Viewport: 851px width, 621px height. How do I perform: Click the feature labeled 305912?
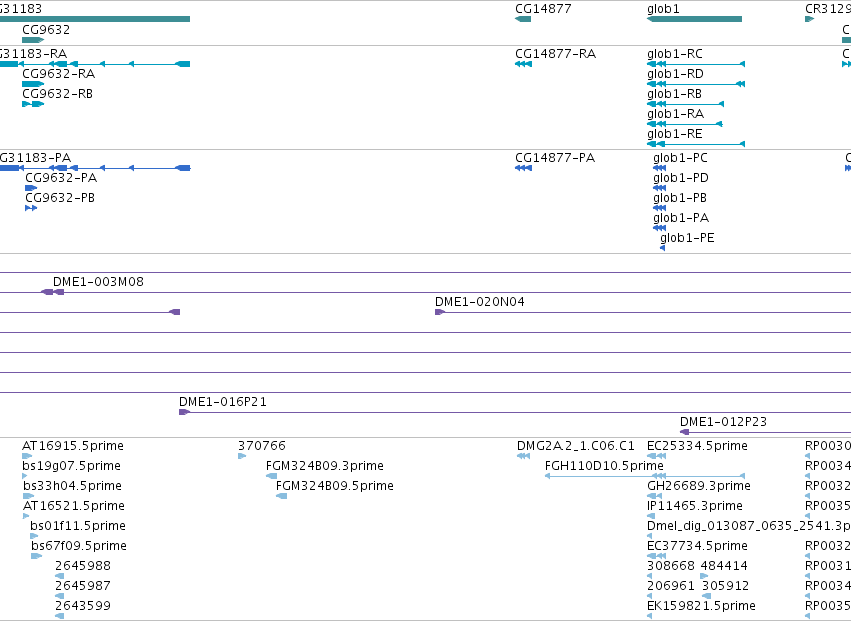tap(726, 586)
